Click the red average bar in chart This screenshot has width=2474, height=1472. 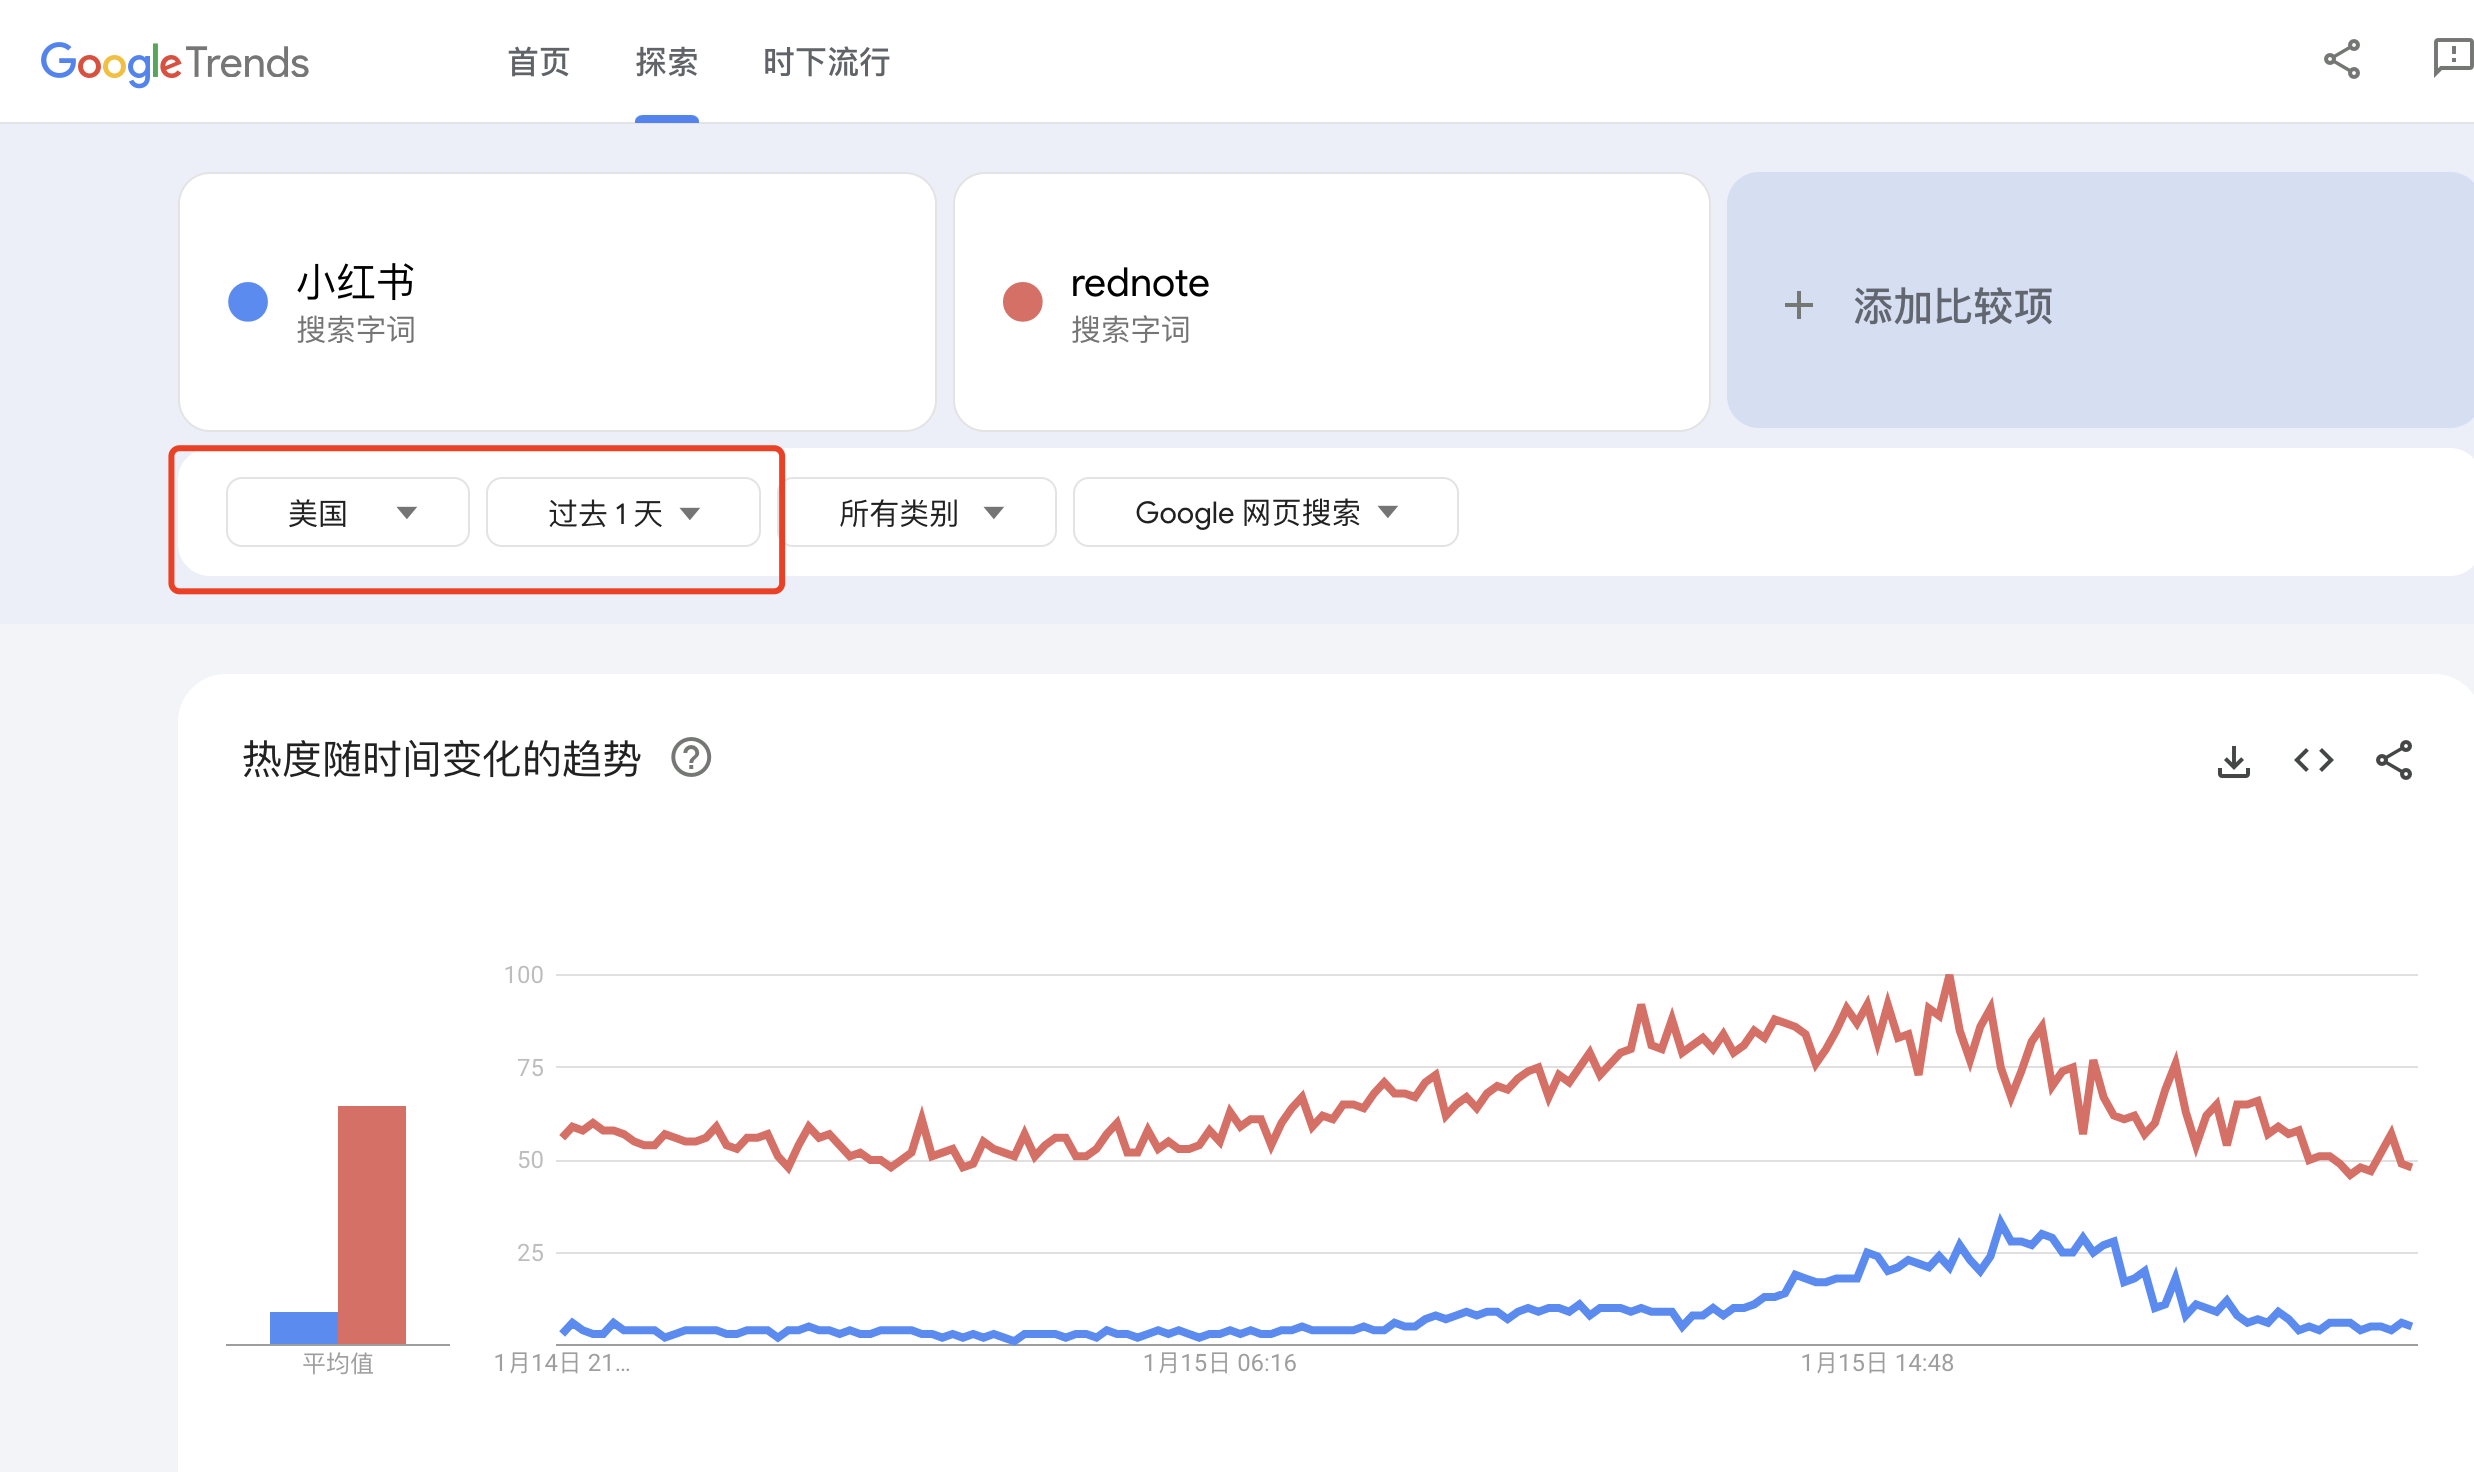coord(372,1225)
